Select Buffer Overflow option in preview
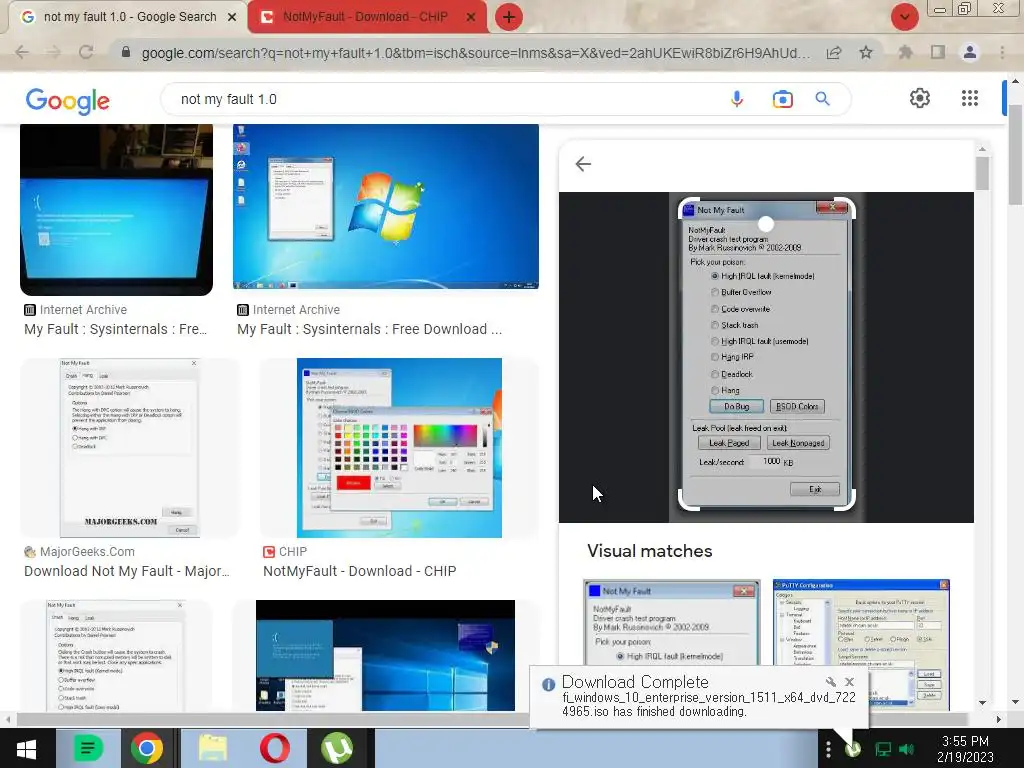The image size is (1024, 768). [741, 292]
